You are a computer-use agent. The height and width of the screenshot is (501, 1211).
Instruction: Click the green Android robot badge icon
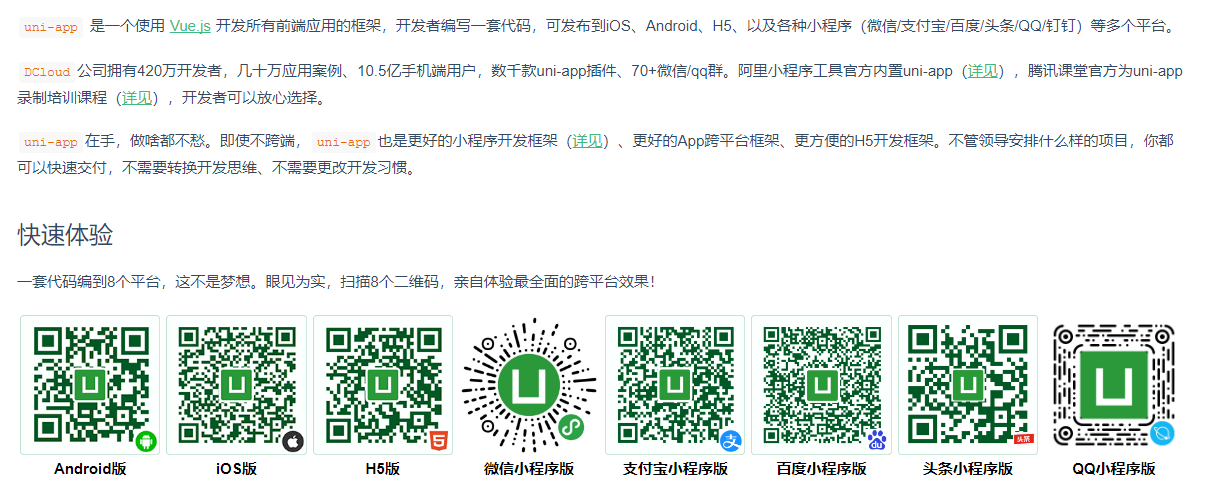point(146,441)
